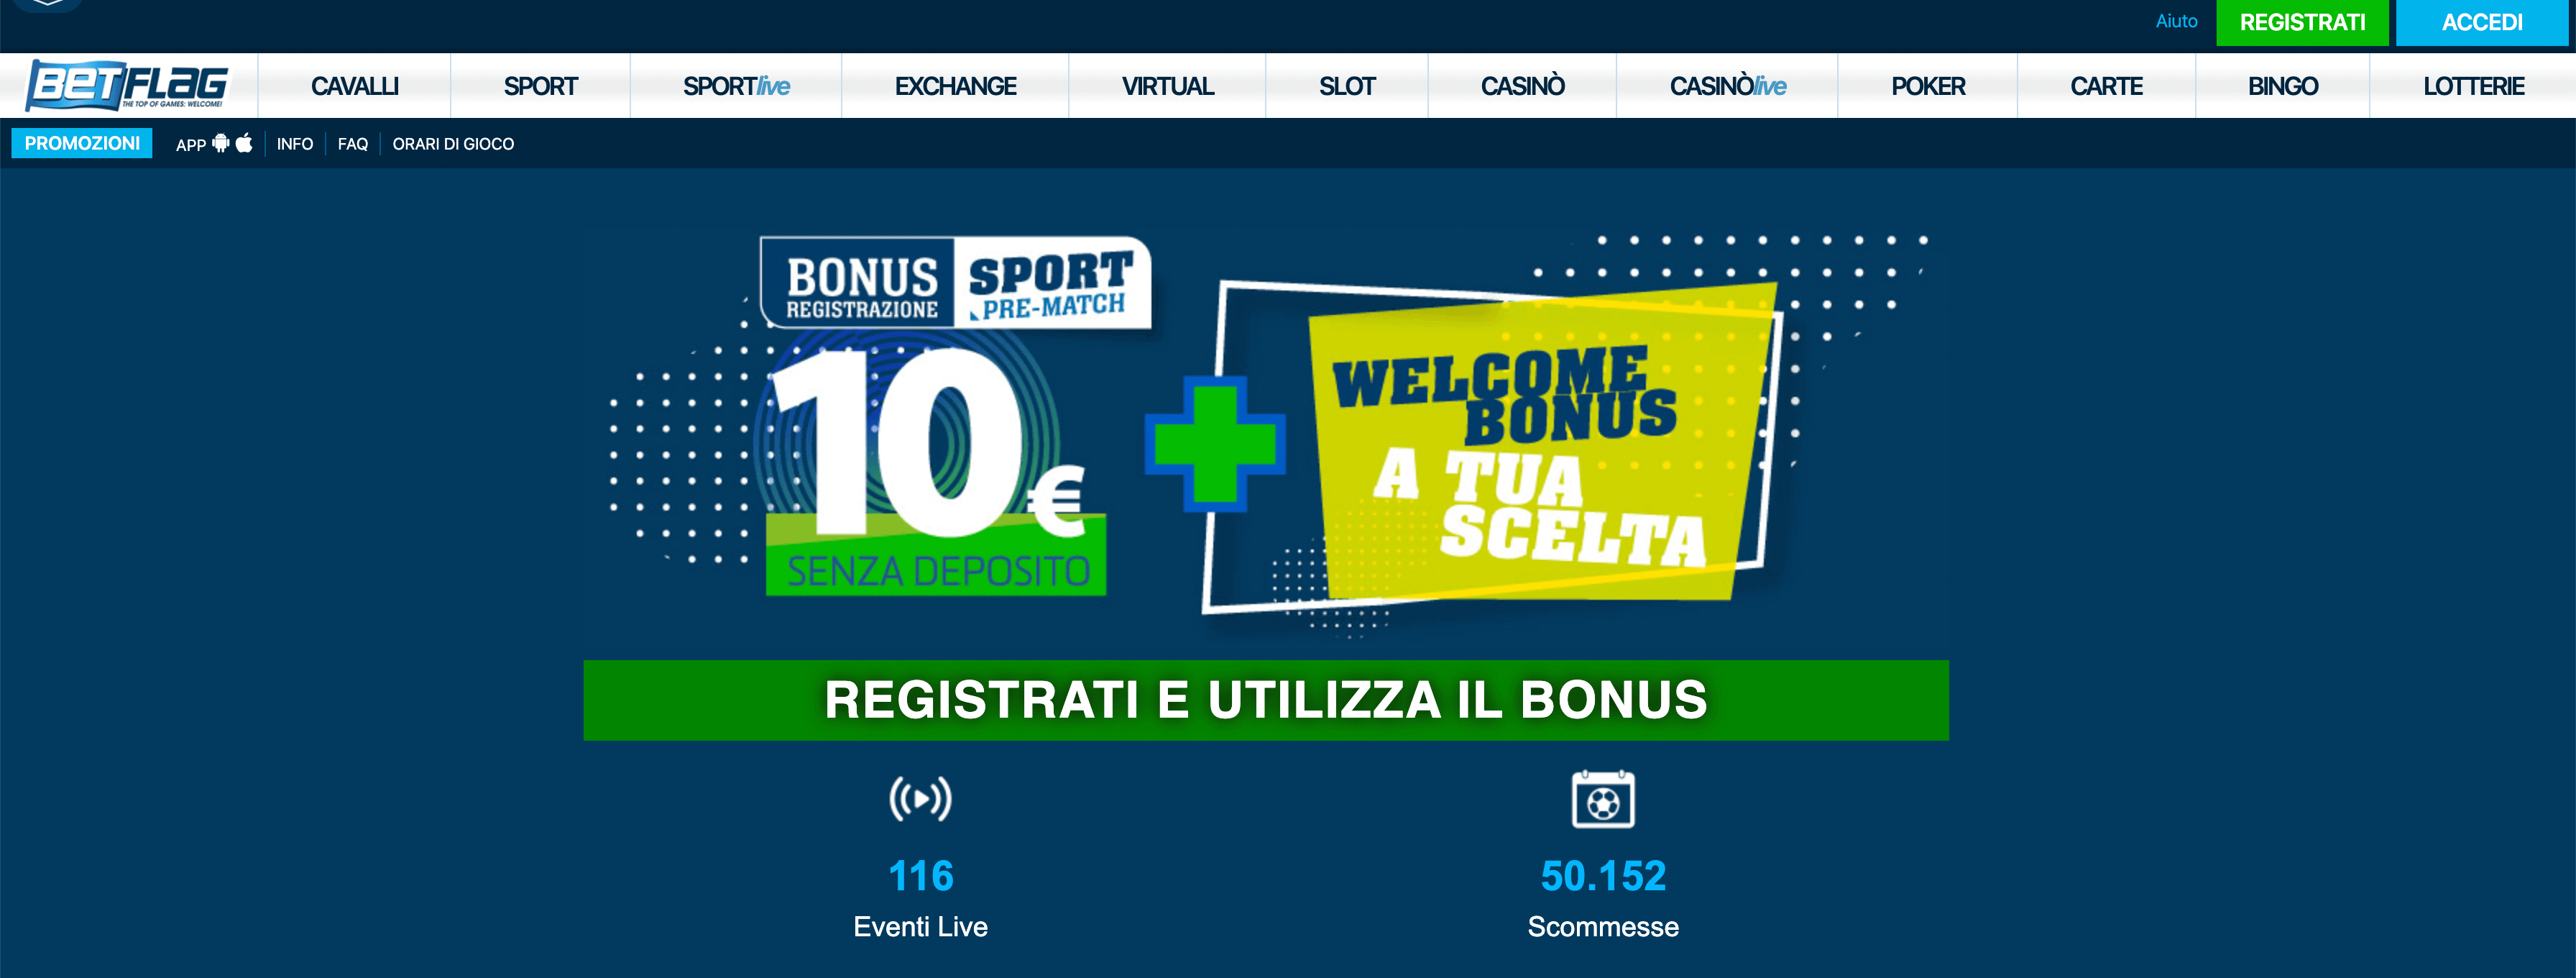
Task: Open the Apple app icon
Action: point(244,143)
